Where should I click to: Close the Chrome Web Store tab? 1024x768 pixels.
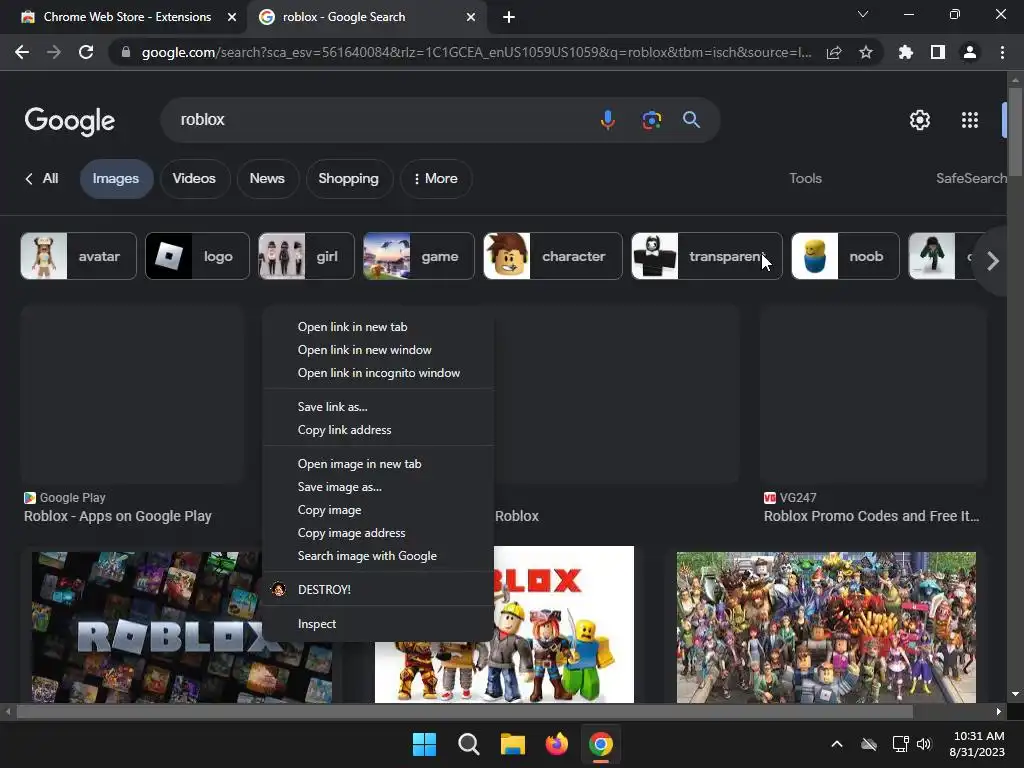232,17
